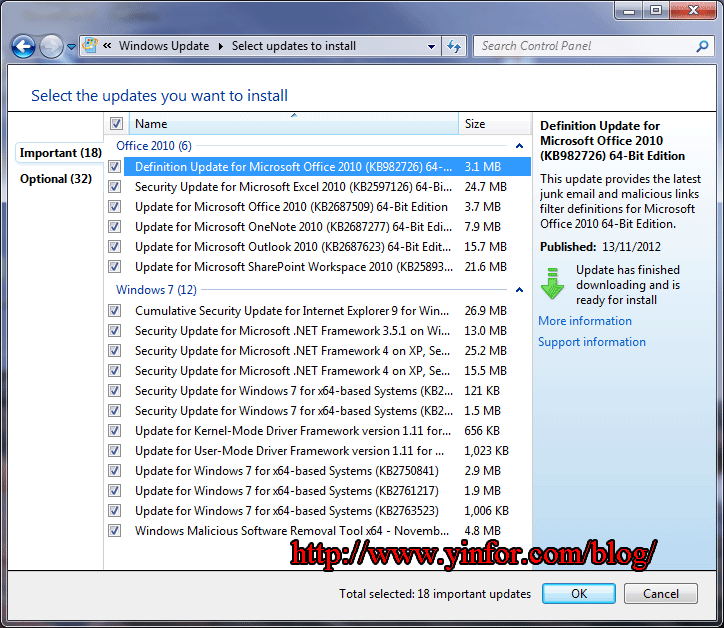Viewport: 724px width, 628px height.
Task: Switch to the Important (18) list
Action: (60, 153)
